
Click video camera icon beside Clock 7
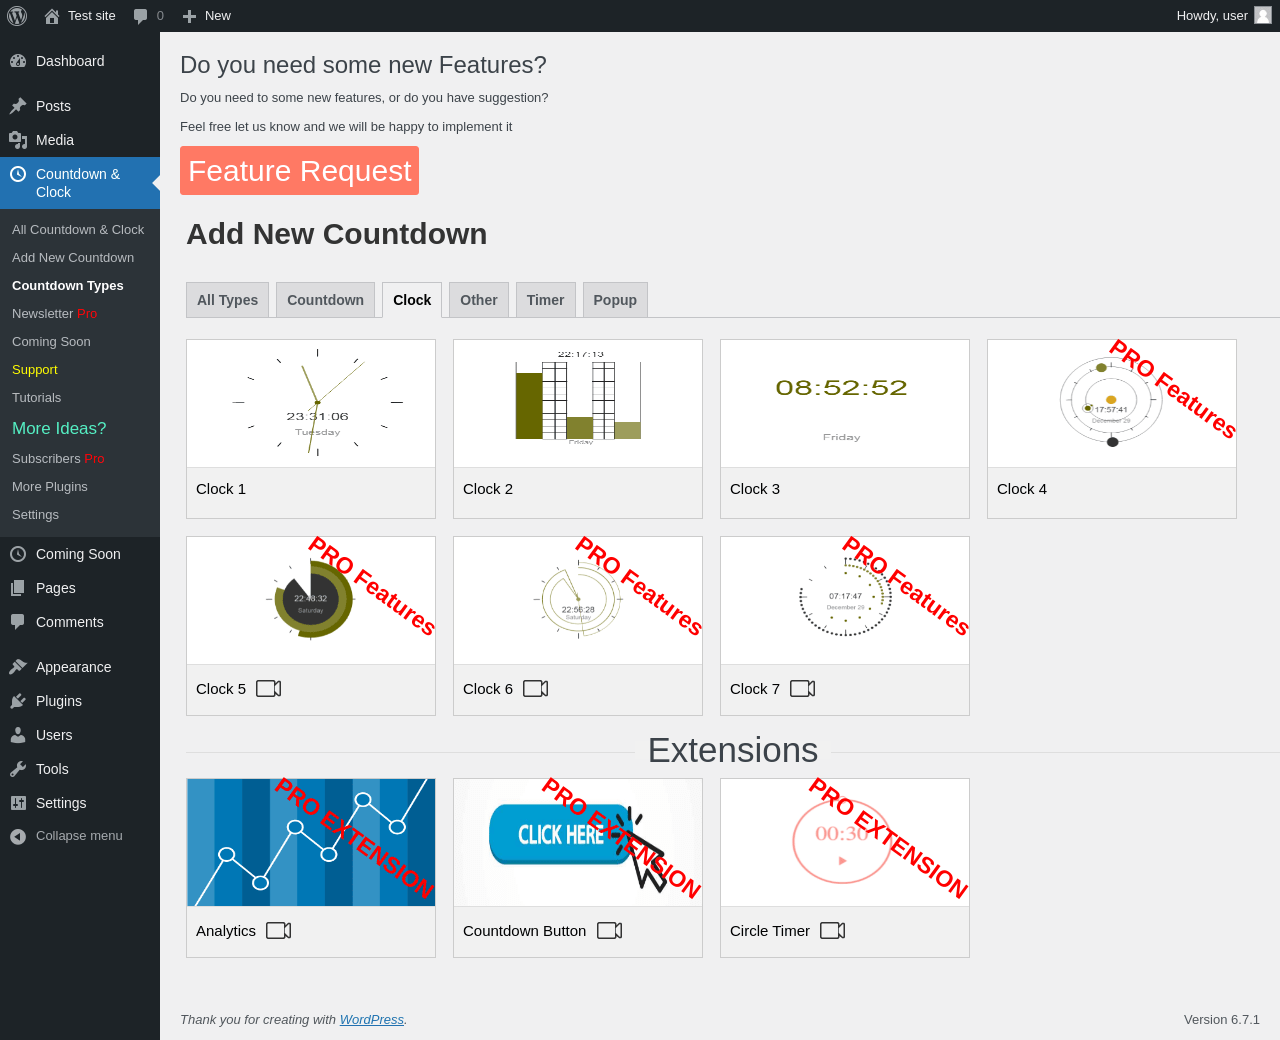coord(802,689)
